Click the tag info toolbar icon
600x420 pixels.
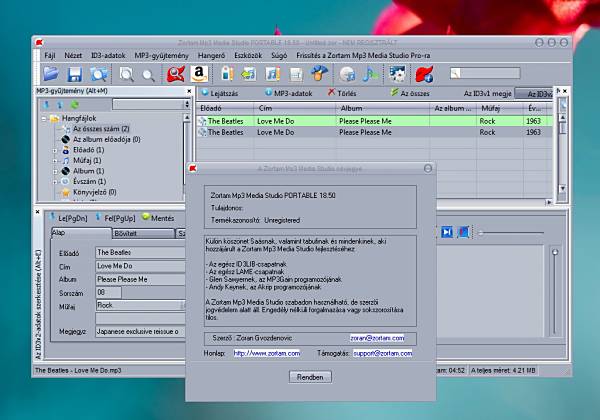click(227, 73)
